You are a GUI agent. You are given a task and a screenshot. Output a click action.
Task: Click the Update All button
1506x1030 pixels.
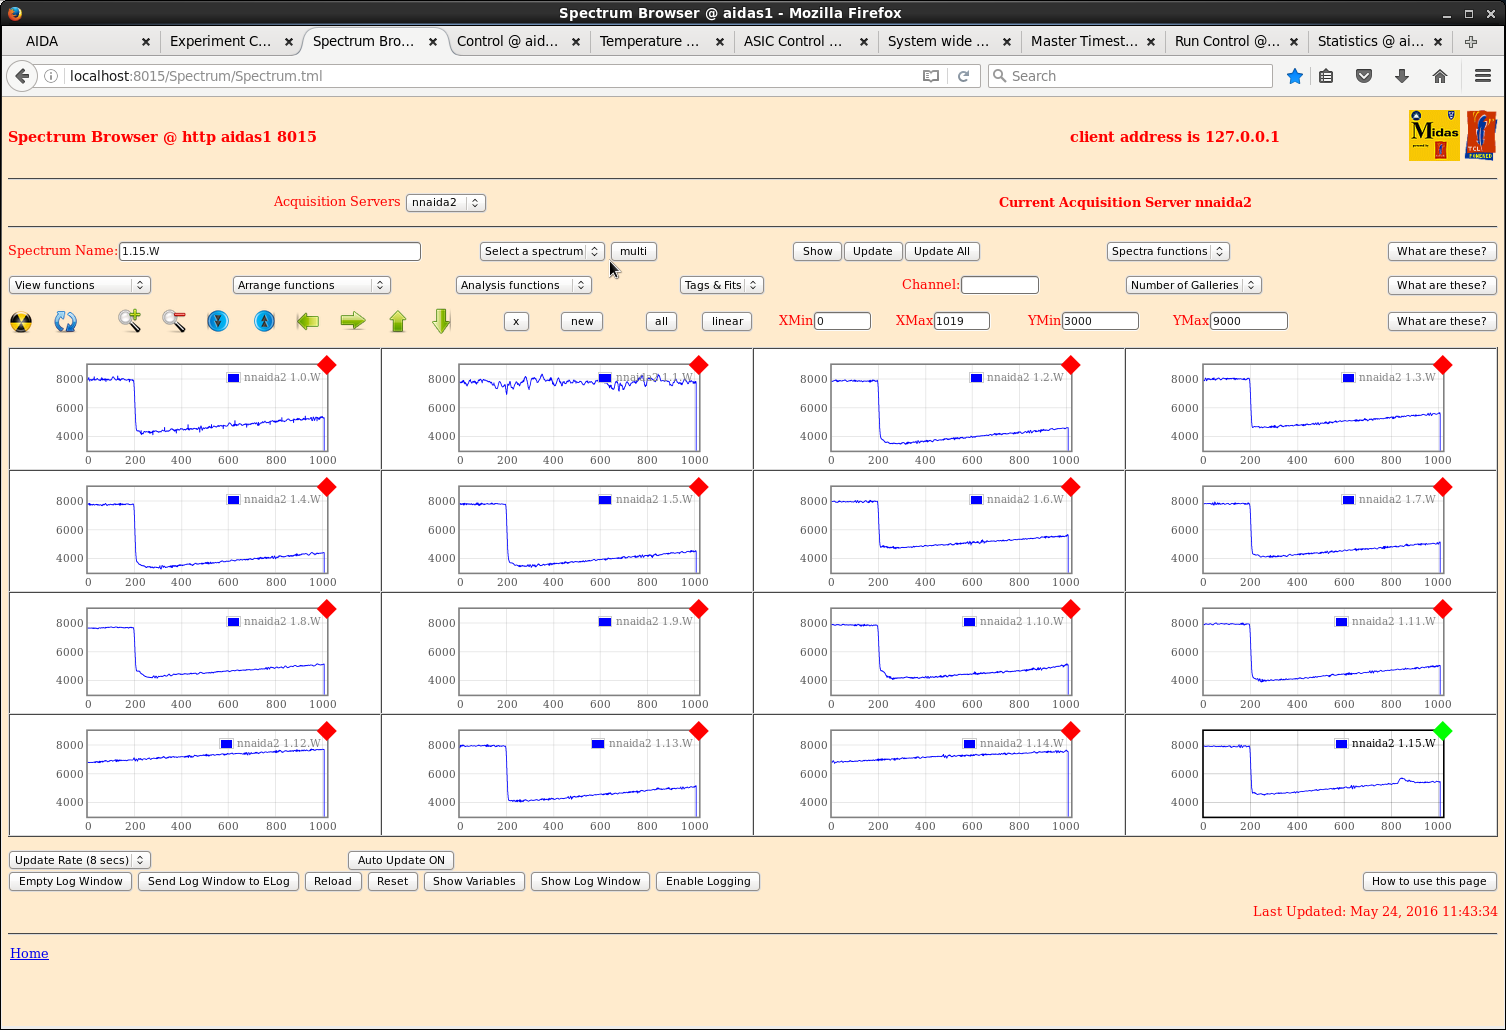tap(942, 251)
